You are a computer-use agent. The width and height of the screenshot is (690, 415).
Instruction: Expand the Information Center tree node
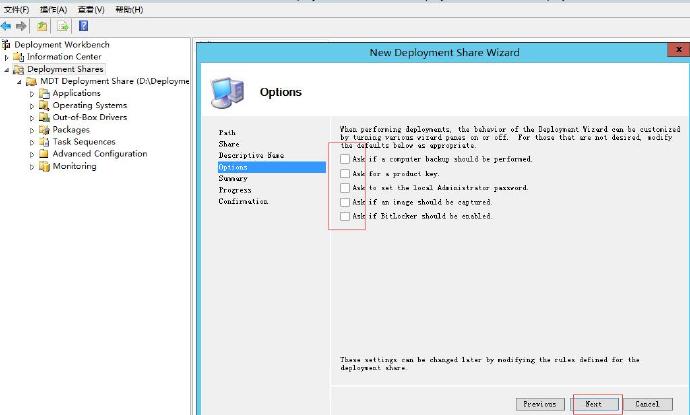pyautogui.click(x=6, y=57)
